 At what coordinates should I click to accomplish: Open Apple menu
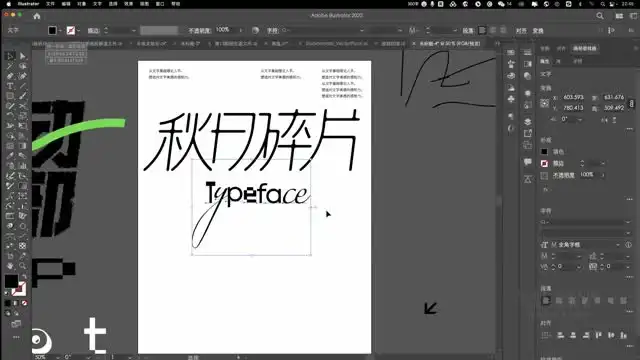pos(9,4)
